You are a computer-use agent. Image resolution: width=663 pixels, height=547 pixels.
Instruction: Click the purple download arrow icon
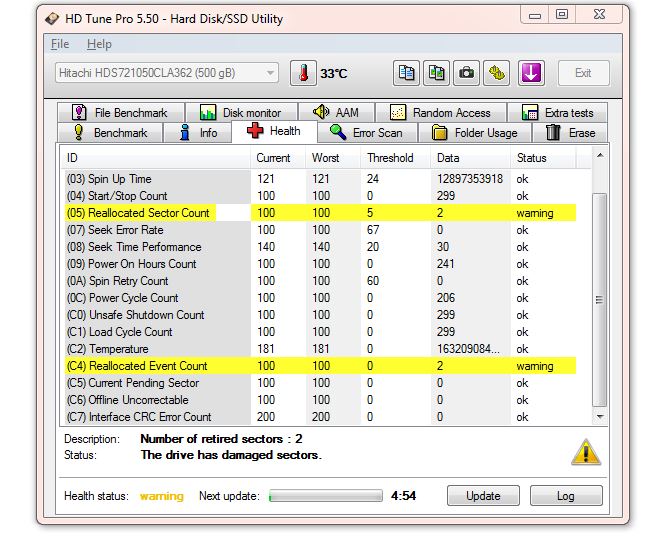click(x=531, y=73)
